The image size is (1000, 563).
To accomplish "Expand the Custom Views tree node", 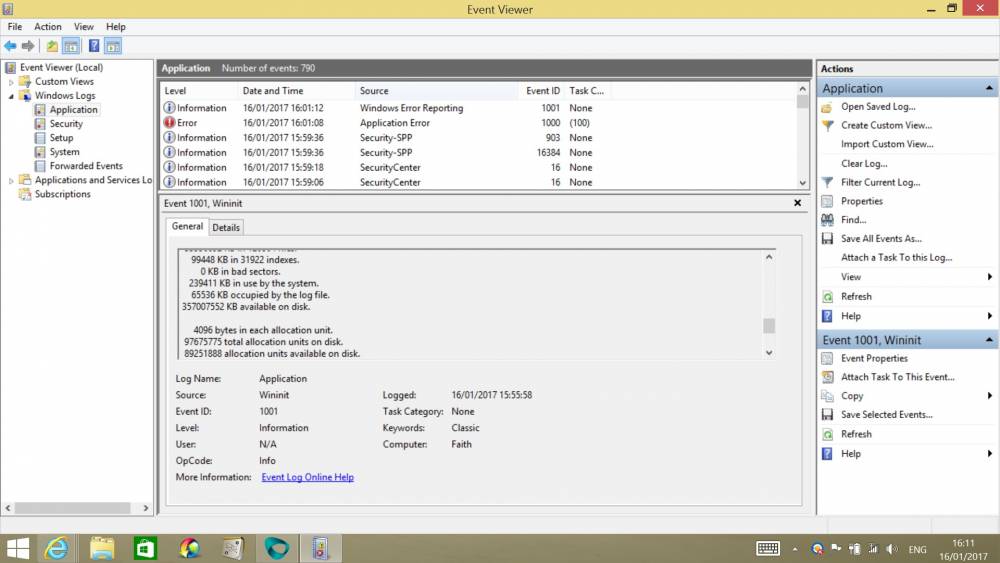I will coord(11,82).
